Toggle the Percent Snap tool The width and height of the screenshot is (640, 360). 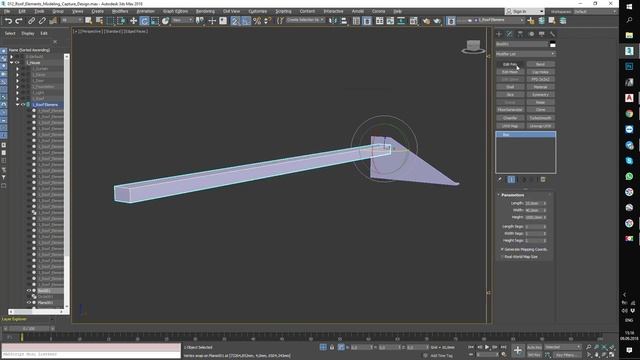coord(257,20)
